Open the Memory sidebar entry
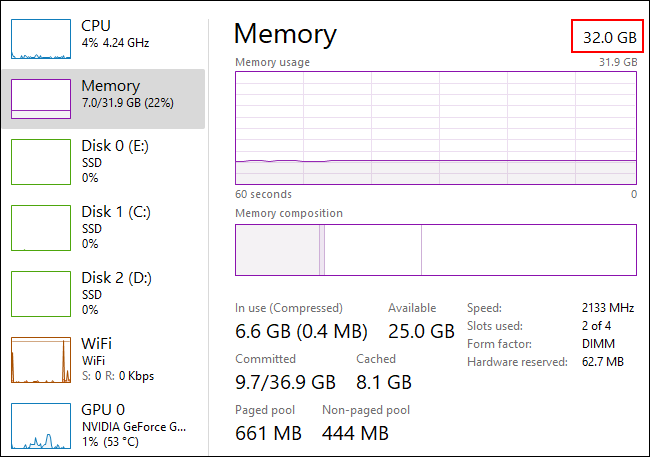The image size is (650, 457). 103,99
